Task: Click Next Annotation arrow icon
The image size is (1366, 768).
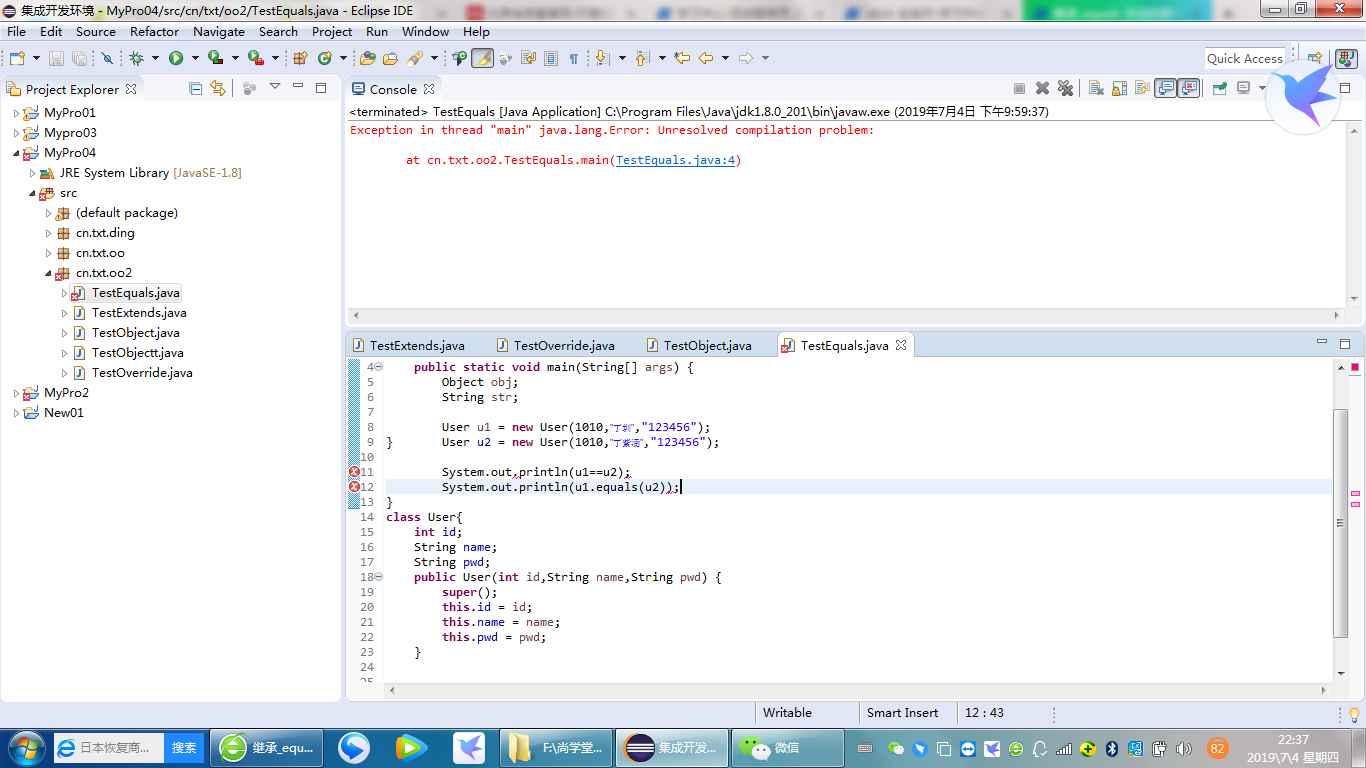Action: [601, 58]
